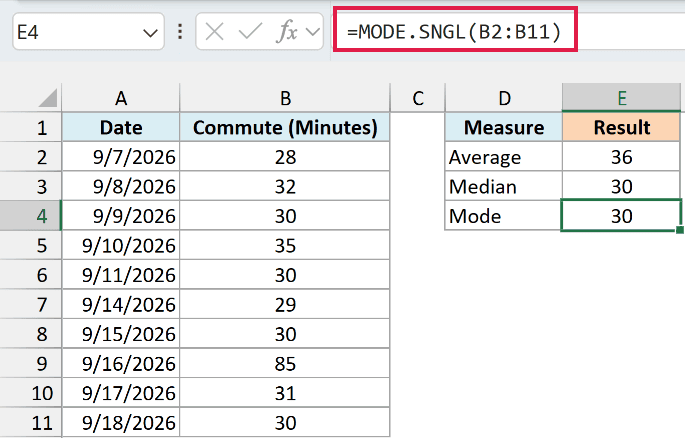Viewport: 685px width, 438px height.
Task: Select the Median result cell
Action: tap(621, 186)
